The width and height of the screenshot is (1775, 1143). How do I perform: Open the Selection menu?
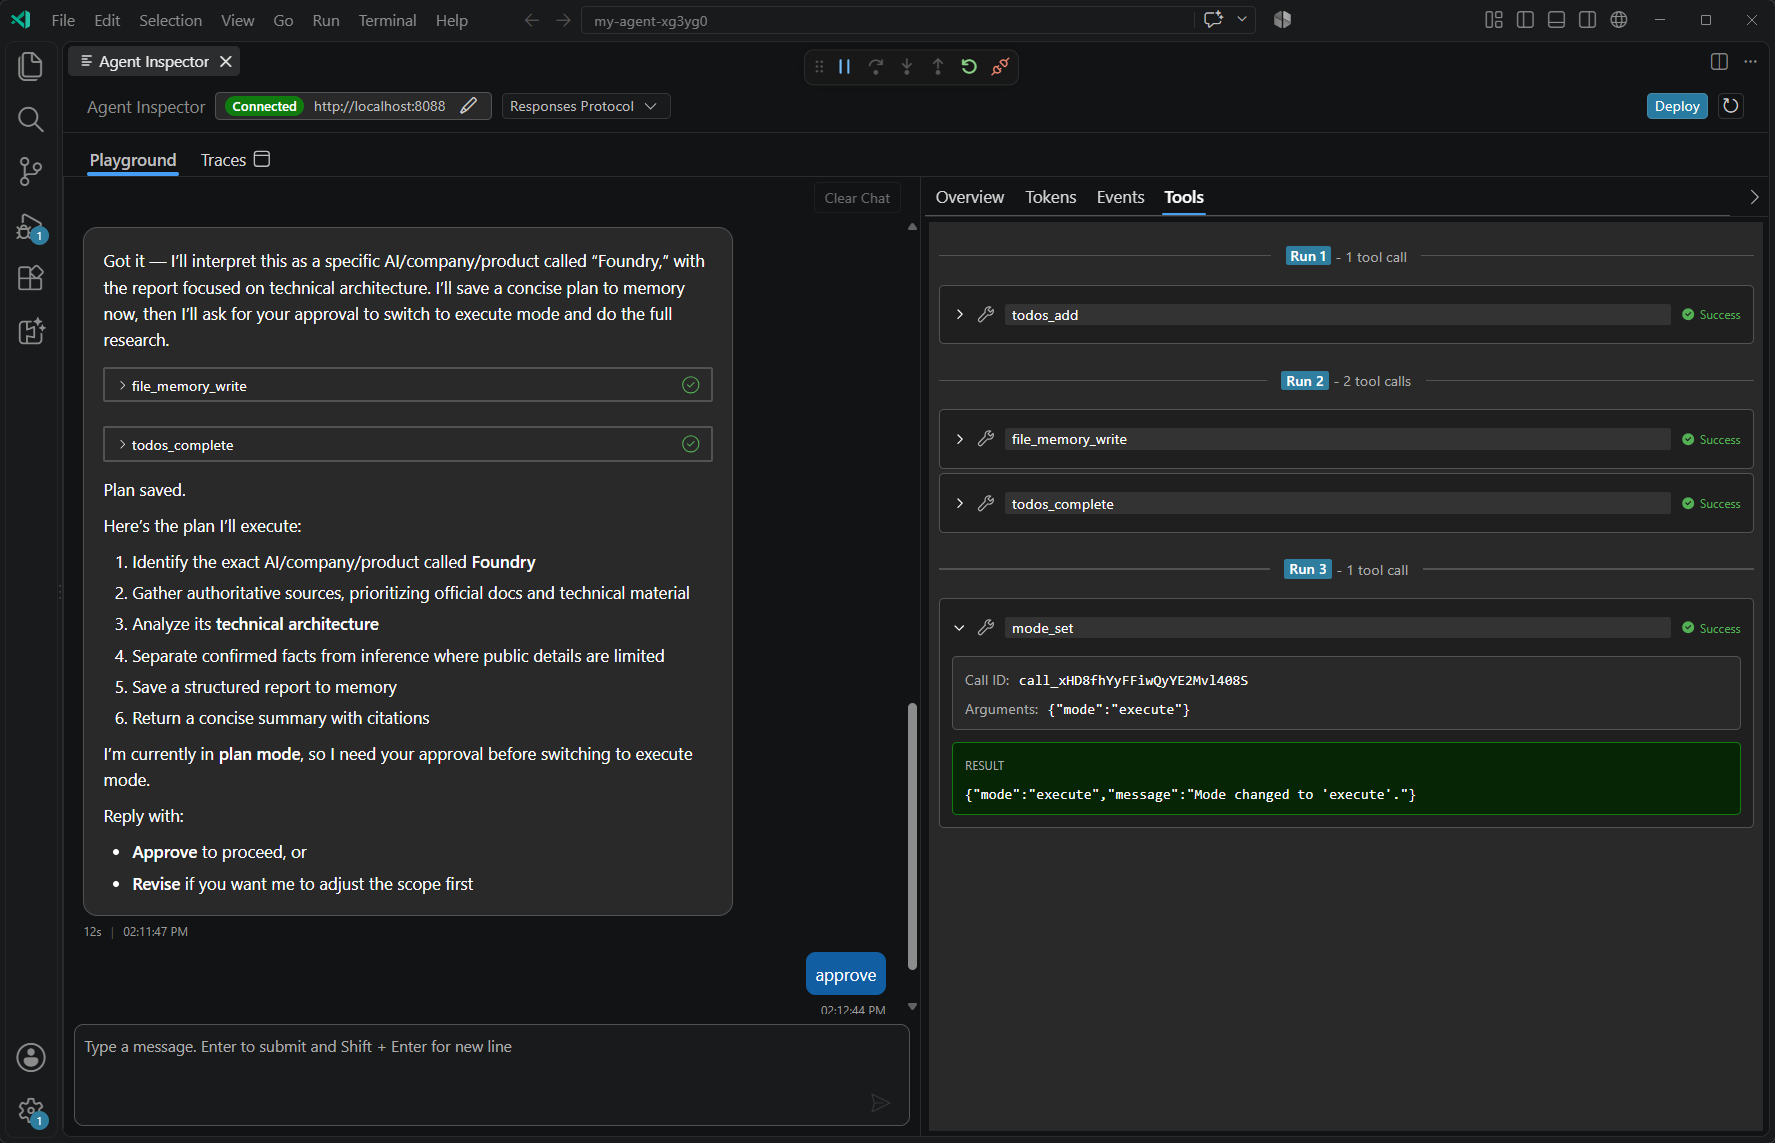(x=170, y=20)
